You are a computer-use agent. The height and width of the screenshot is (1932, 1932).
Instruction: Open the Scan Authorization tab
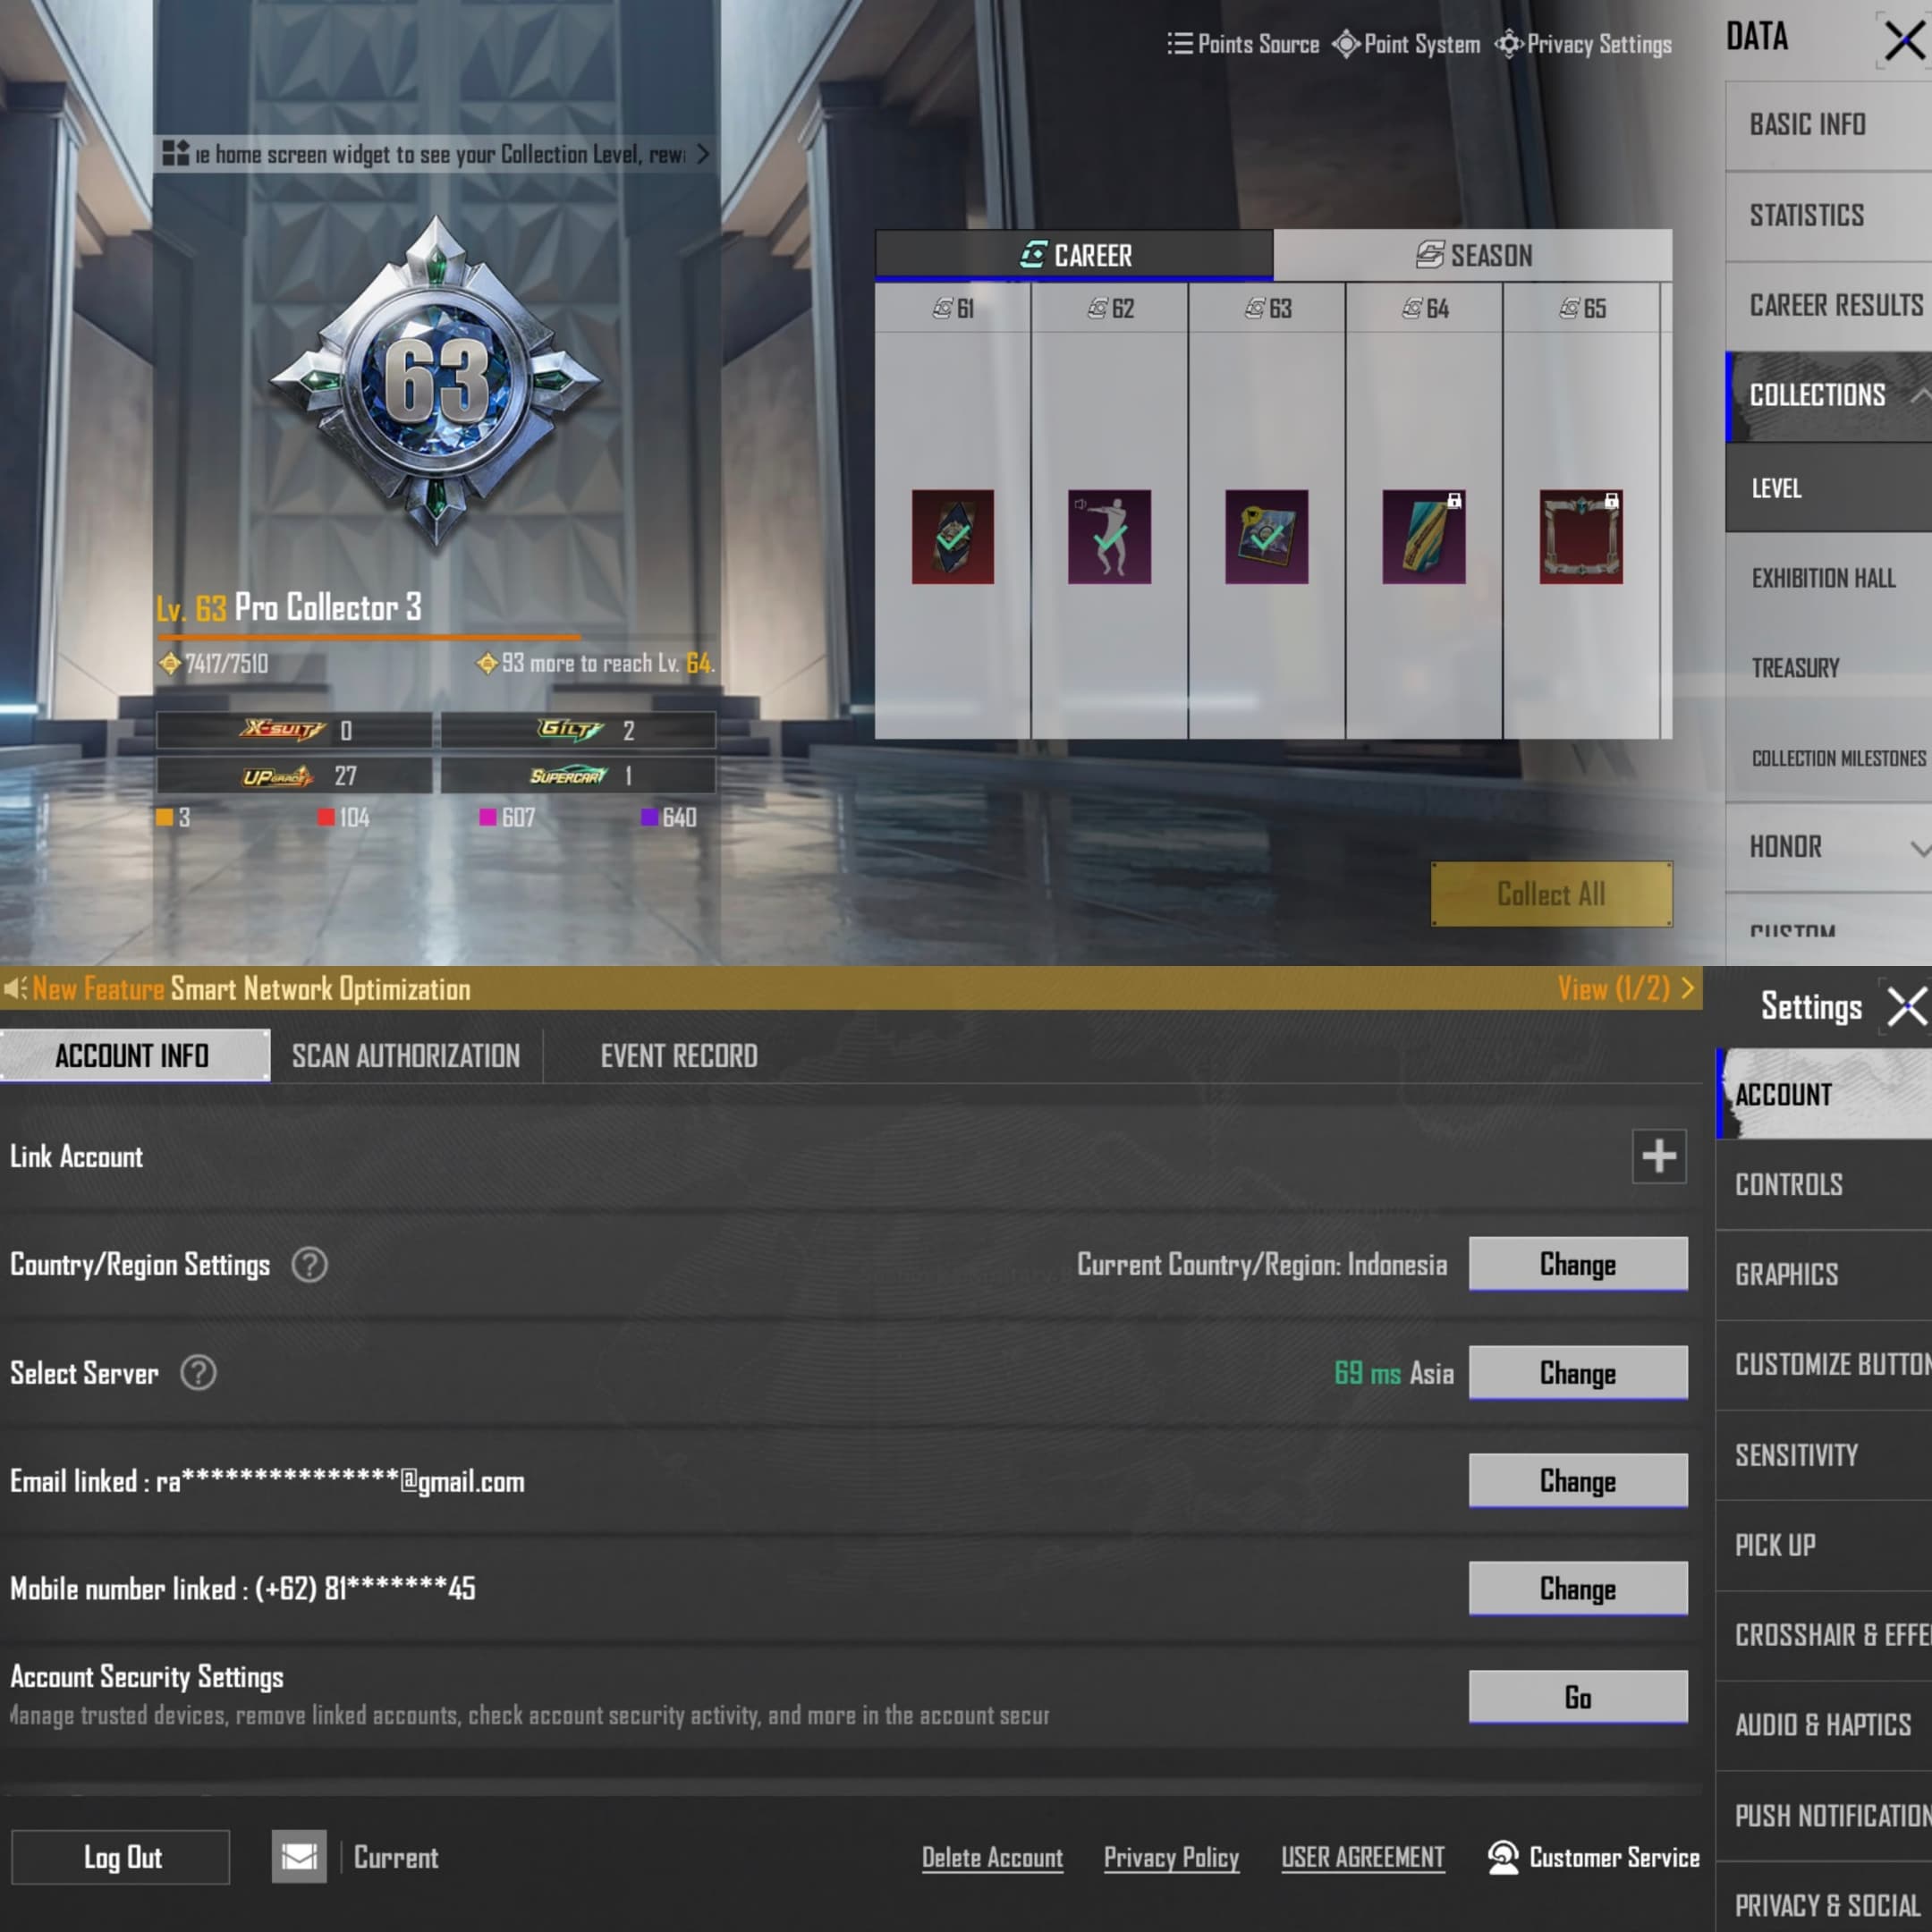(406, 1056)
